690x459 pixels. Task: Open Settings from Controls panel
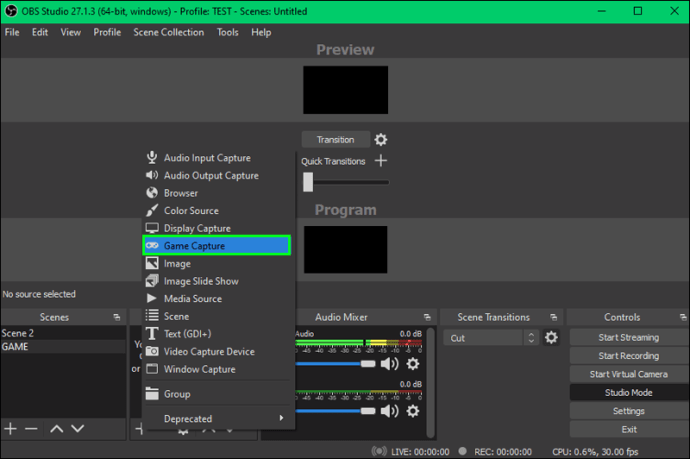[629, 411]
